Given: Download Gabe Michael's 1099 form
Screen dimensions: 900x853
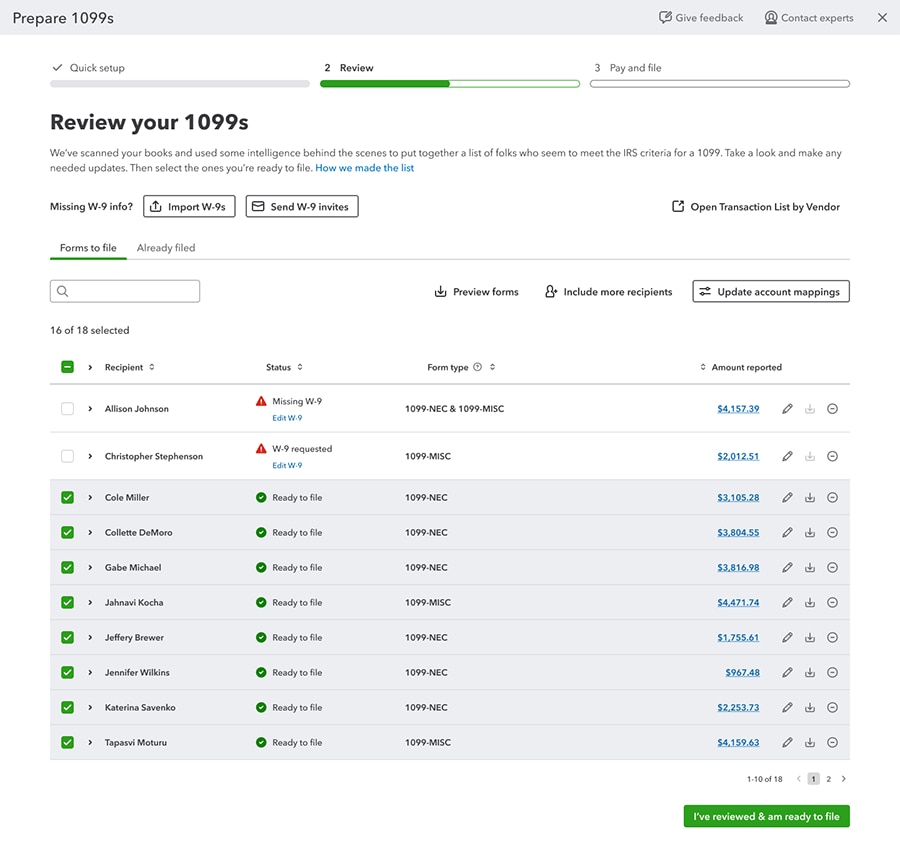Looking at the screenshot, I should coord(810,568).
